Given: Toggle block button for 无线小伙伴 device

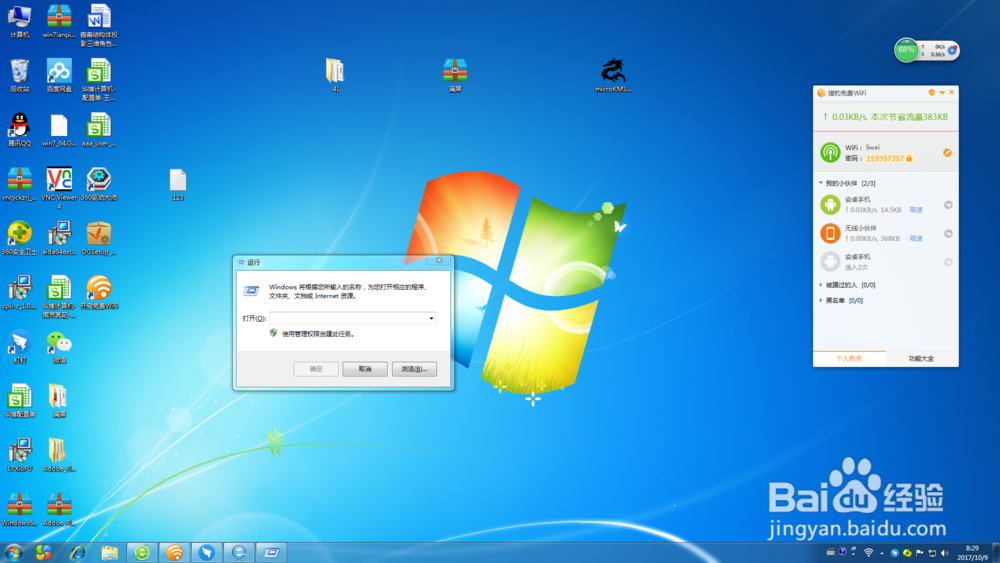Looking at the screenshot, I should pos(948,233).
